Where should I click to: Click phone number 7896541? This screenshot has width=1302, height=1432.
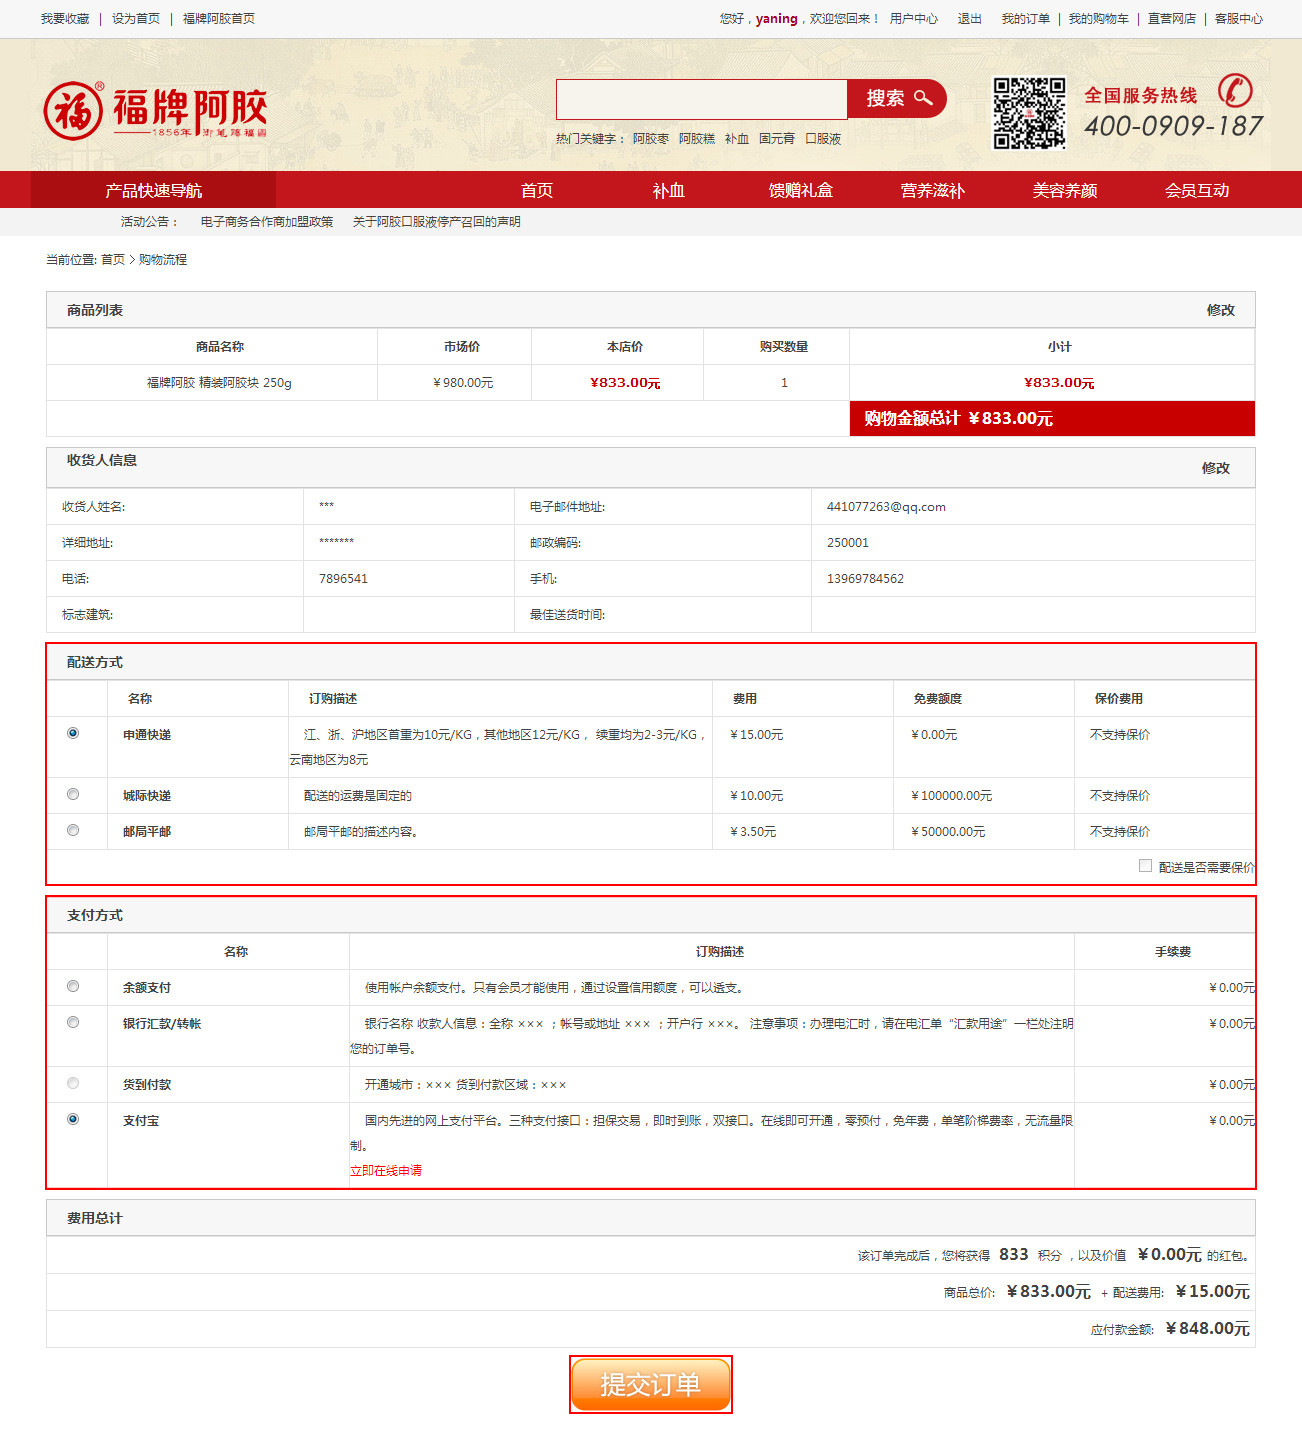tap(343, 579)
